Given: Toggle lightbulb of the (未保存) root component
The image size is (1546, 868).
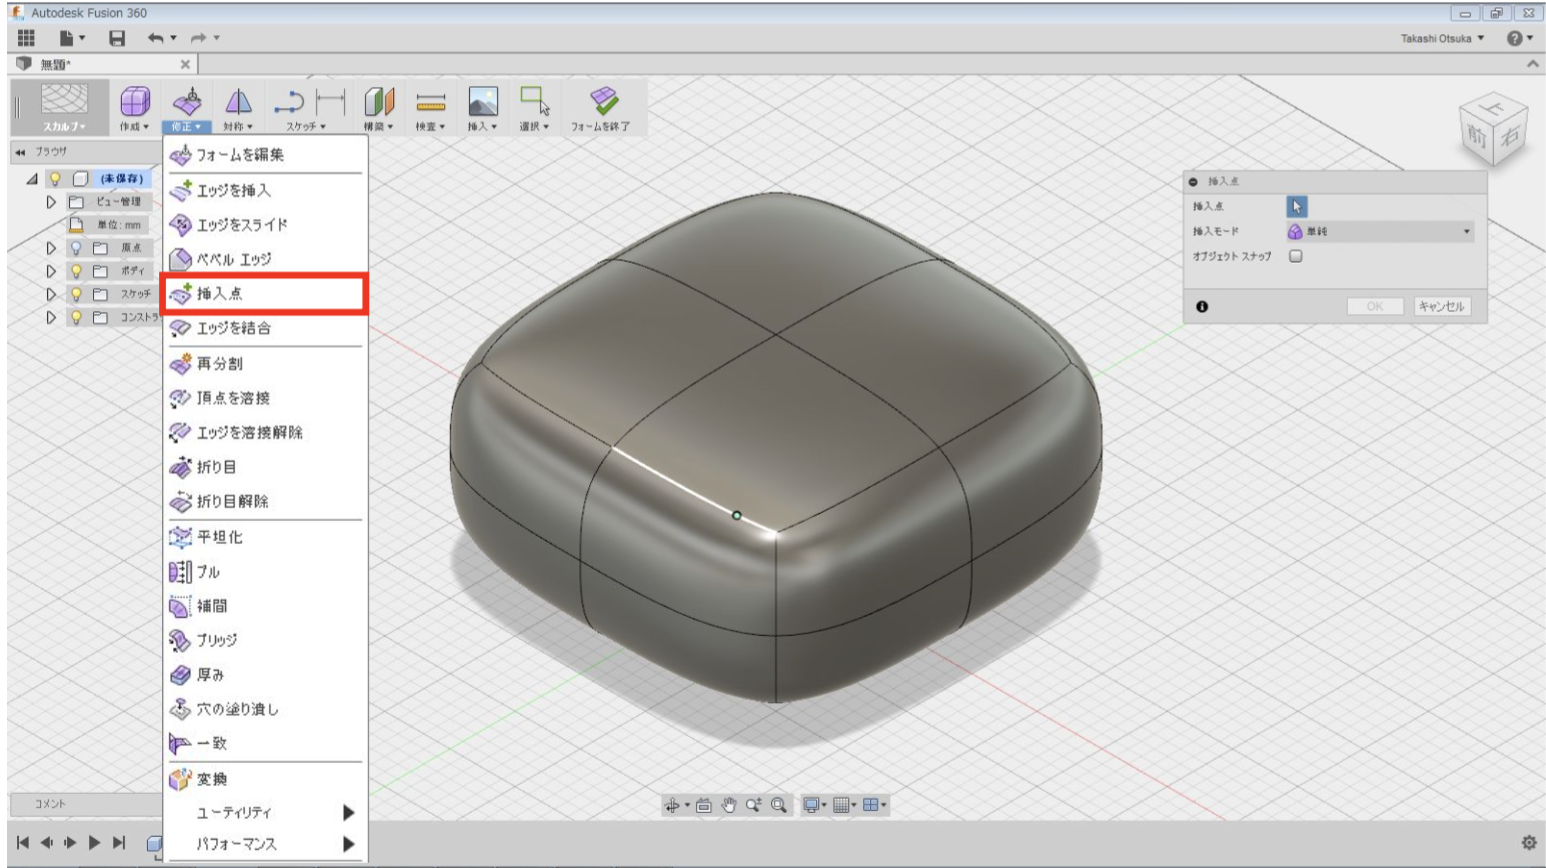Looking at the screenshot, I should click(56, 179).
